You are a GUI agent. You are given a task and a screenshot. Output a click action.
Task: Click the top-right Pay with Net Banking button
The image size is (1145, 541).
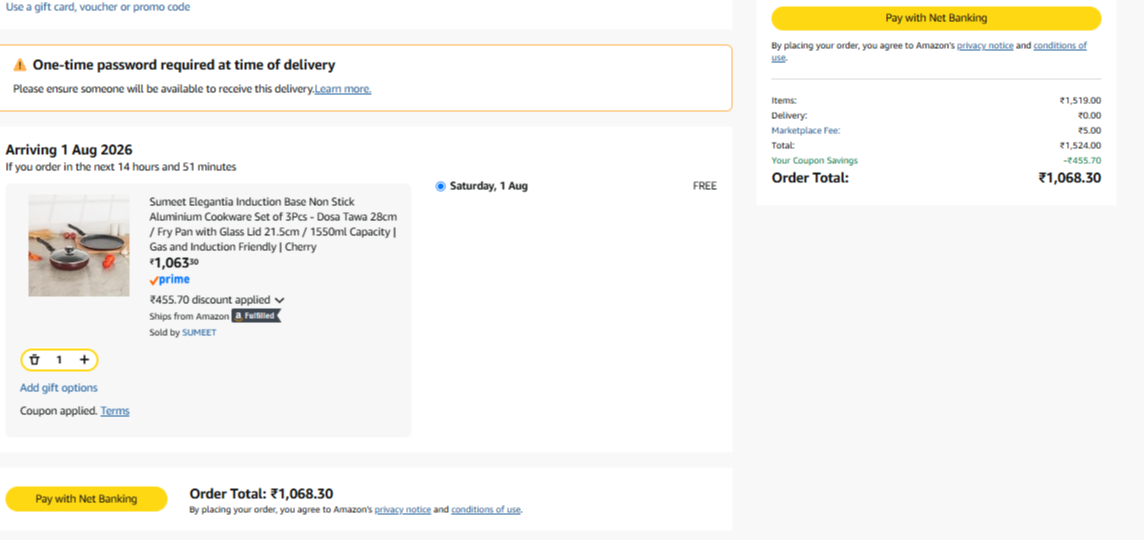tap(936, 18)
